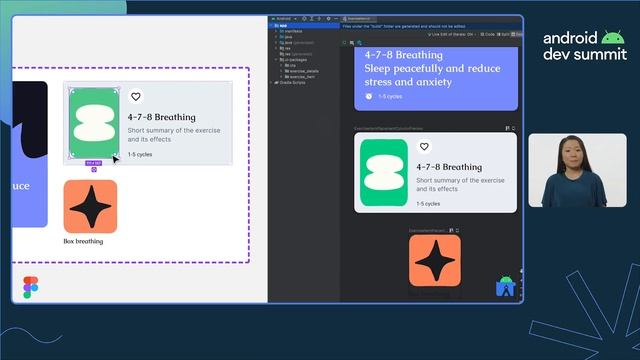Click the heart icon in the Android Studio preview card
The width and height of the screenshot is (640, 360).
coord(424,147)
